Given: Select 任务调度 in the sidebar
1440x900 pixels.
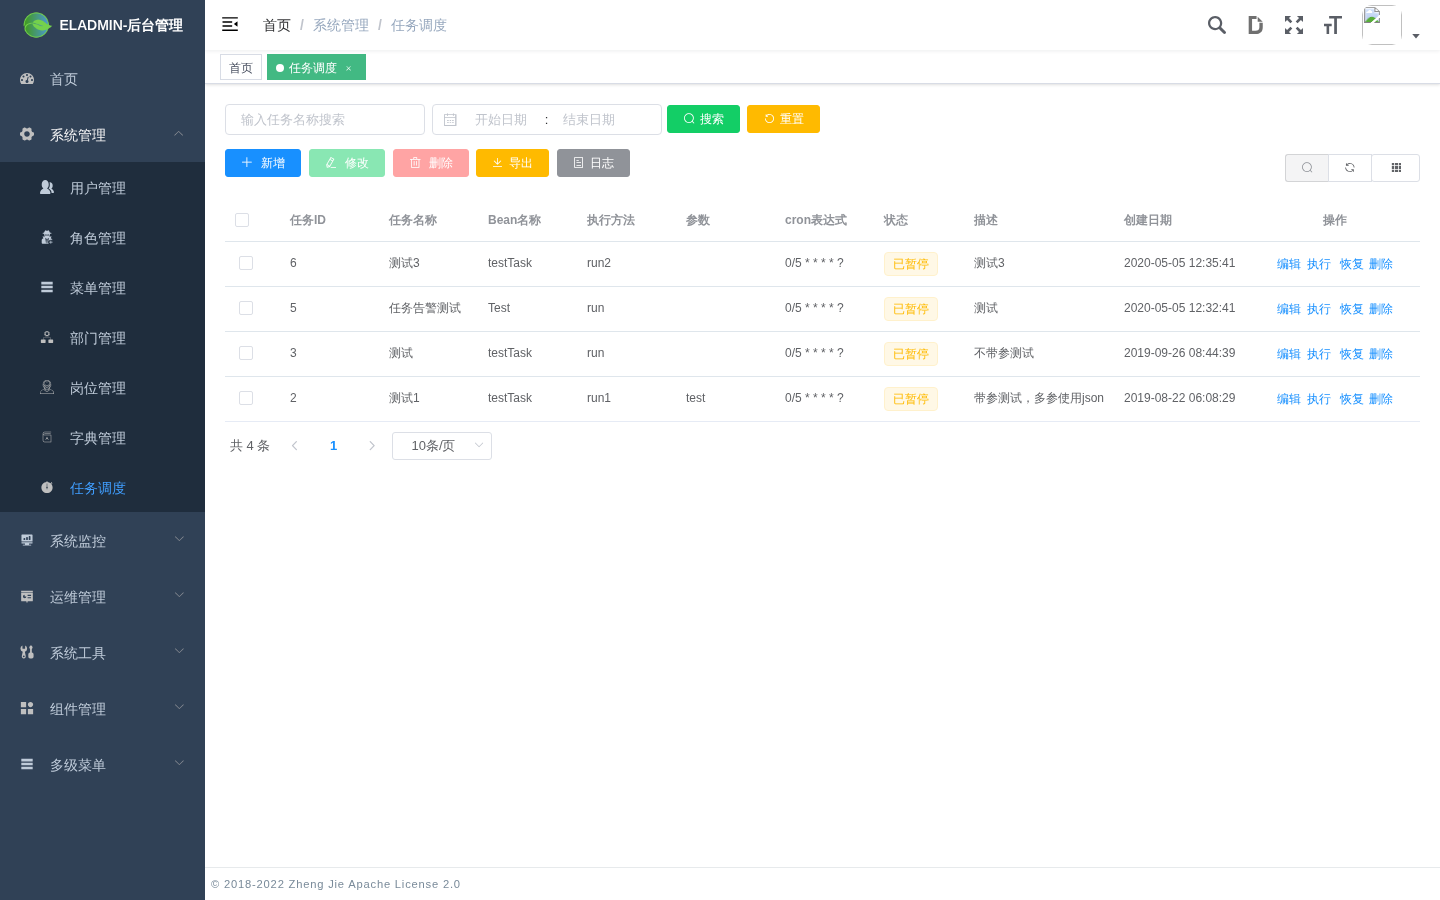Looking at the screenshot, I should click(x=102, y=488).
